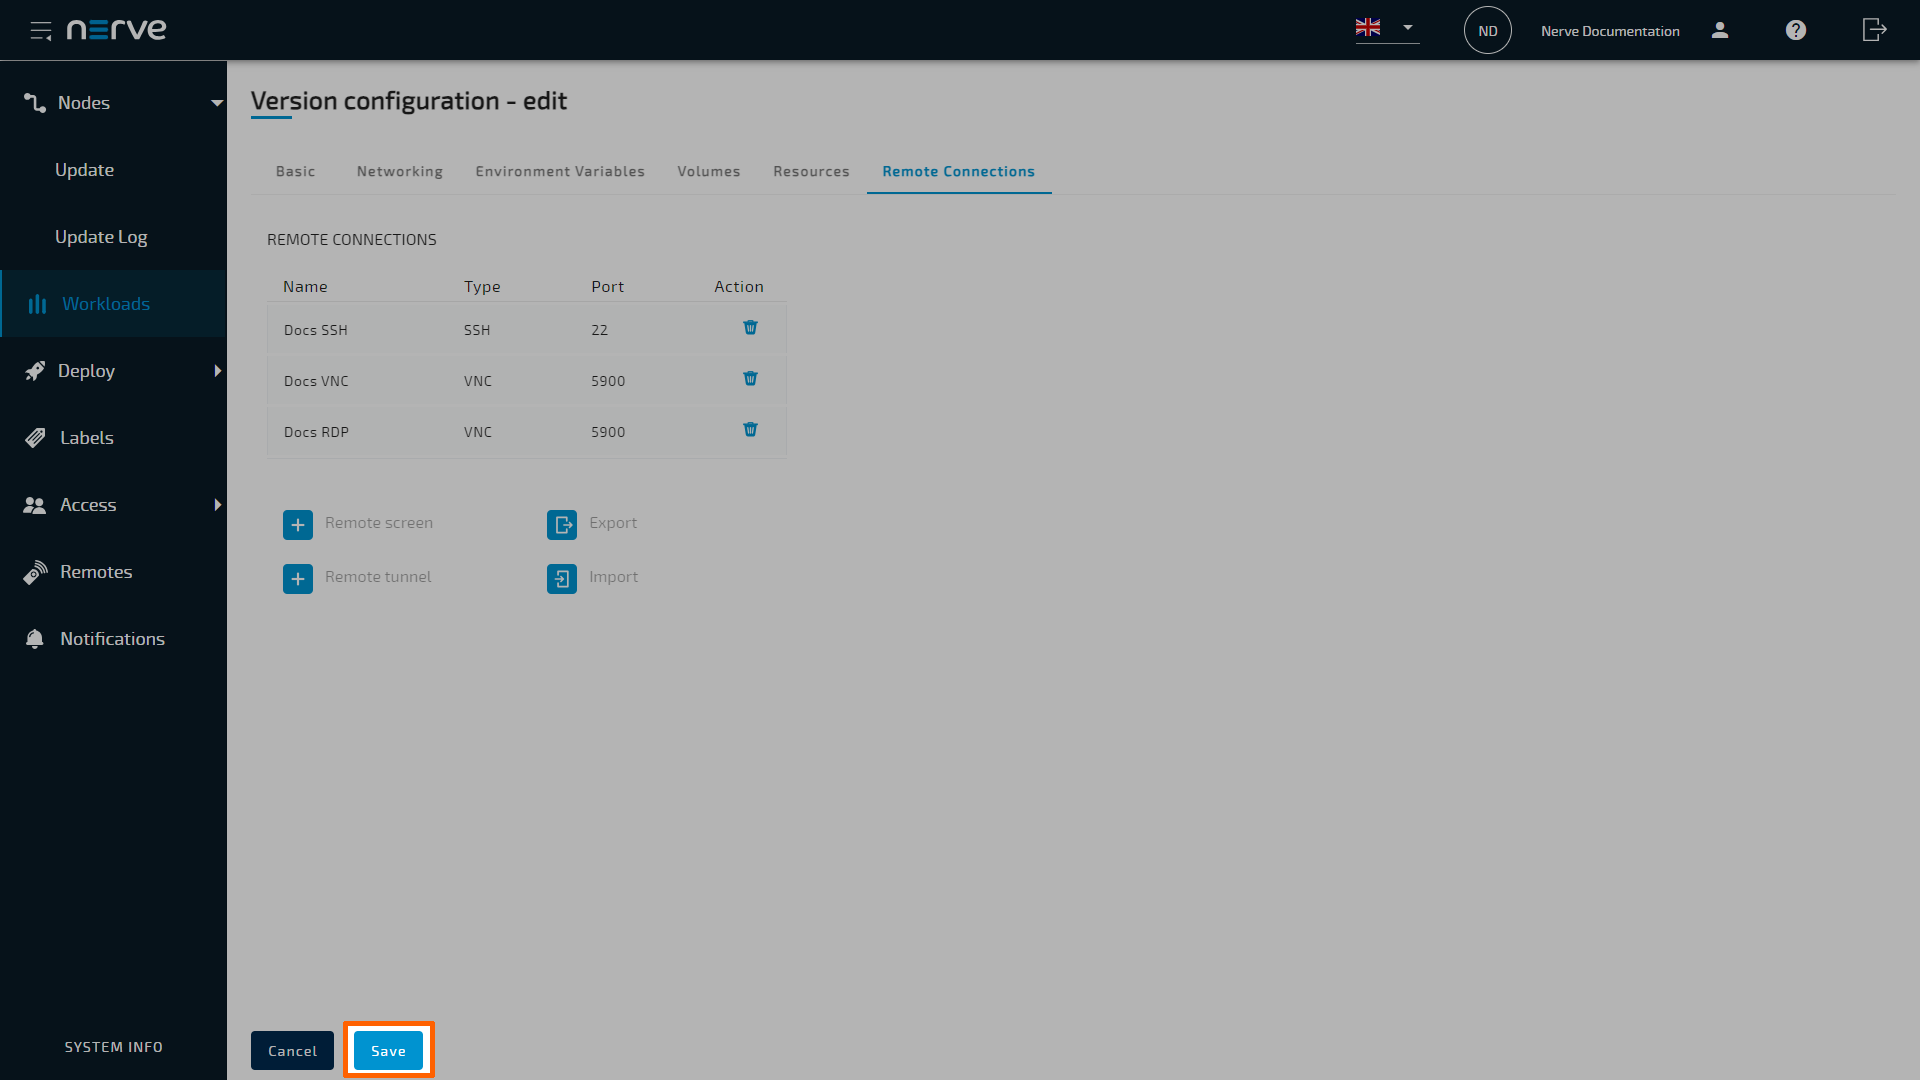
Task: Click the Import icon button
Action: click(562, 578)
